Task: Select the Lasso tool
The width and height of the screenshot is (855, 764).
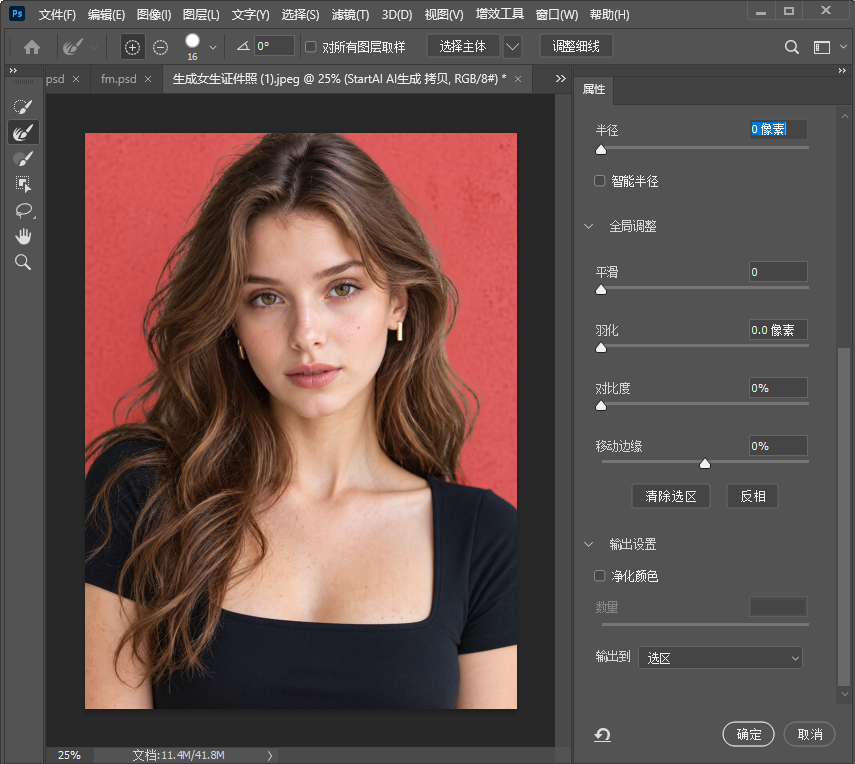Action: pos(24,210)
